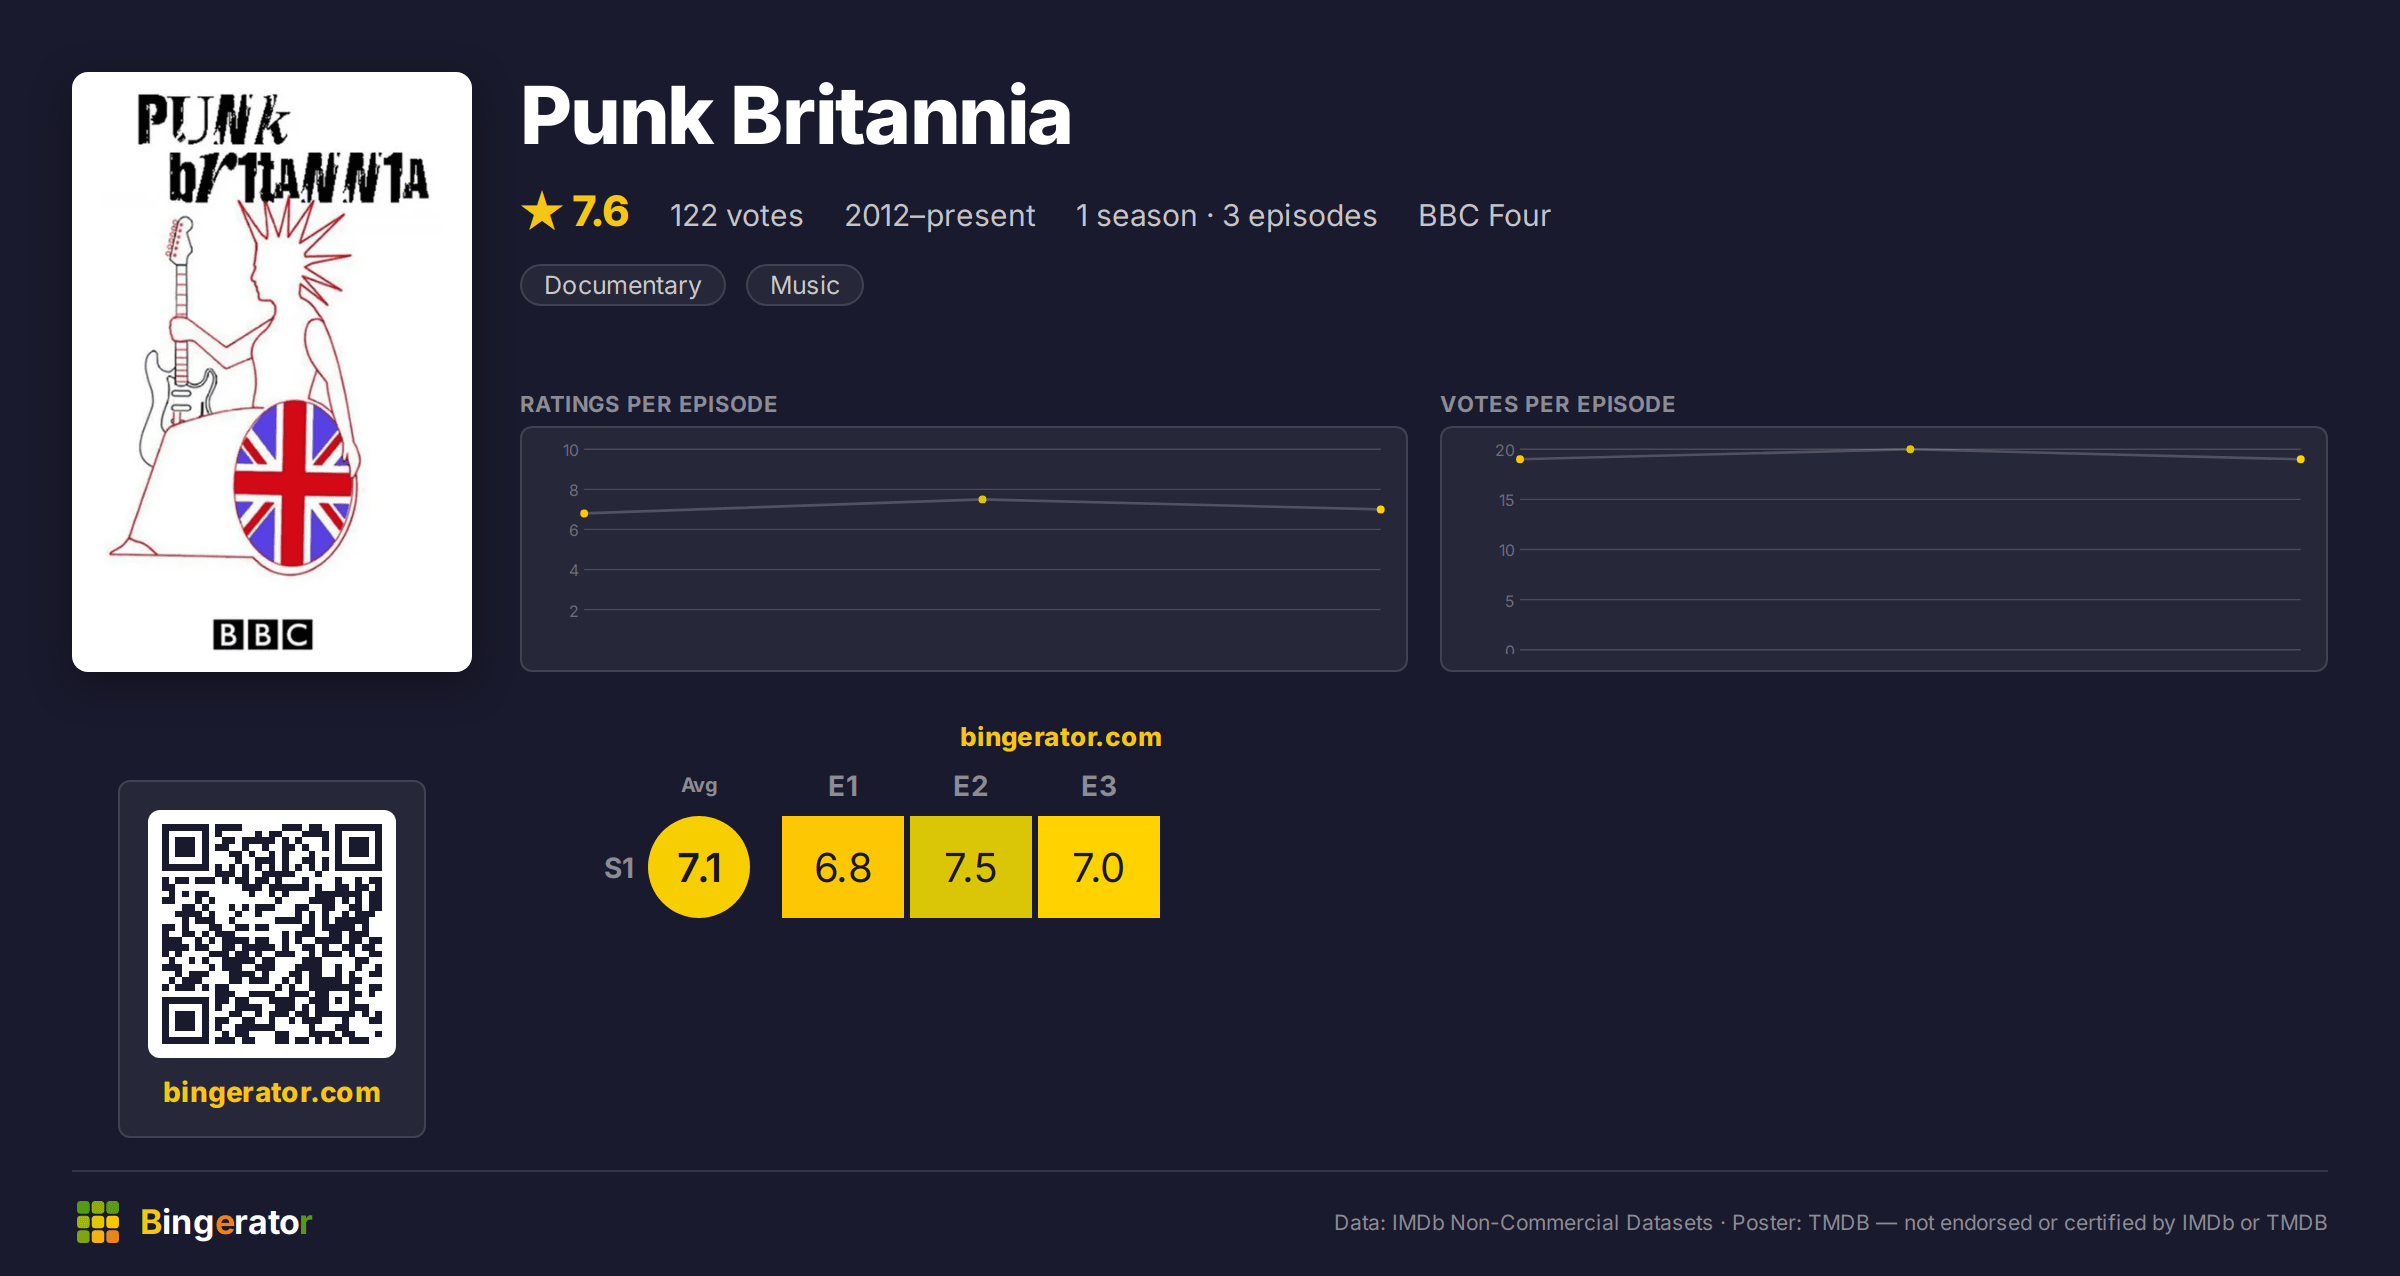Click the Bingerator grid logo icon
Screen dimensions: 2400x1276
tap(98, 1222)
